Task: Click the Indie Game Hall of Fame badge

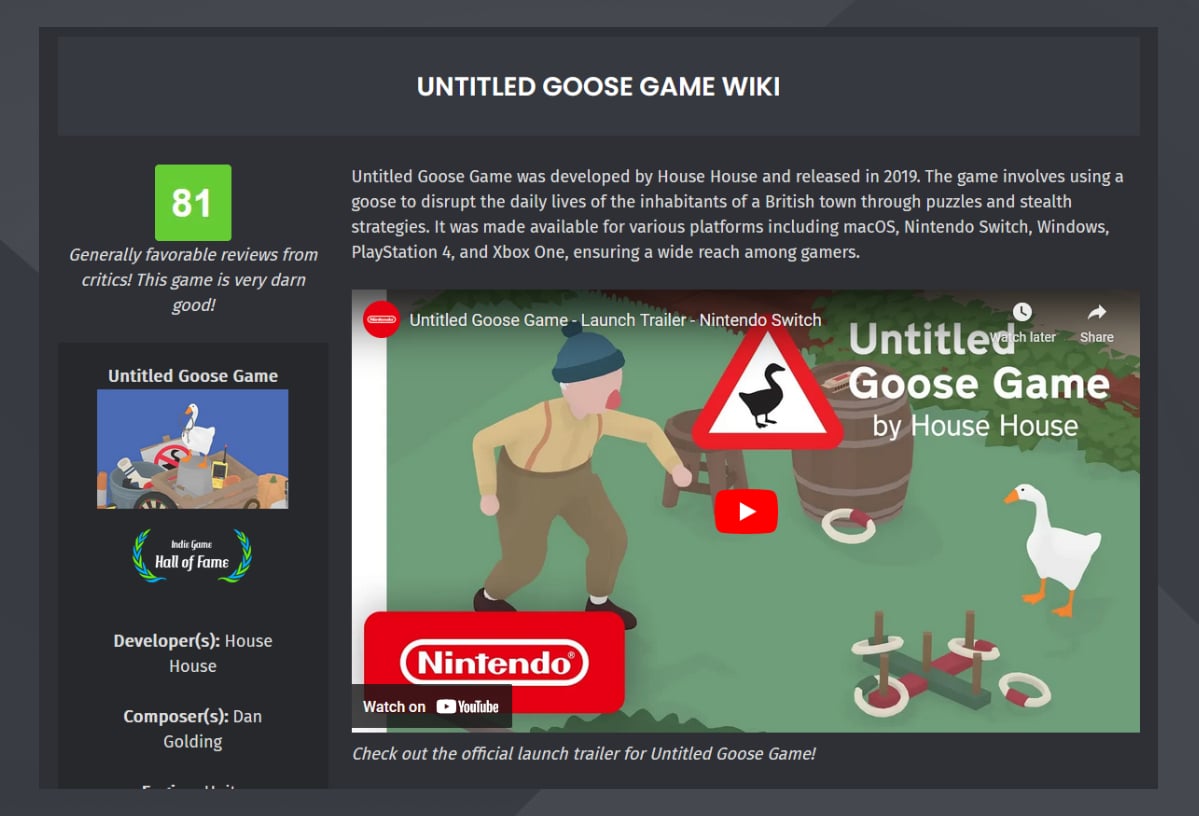Action: point(192,556)
